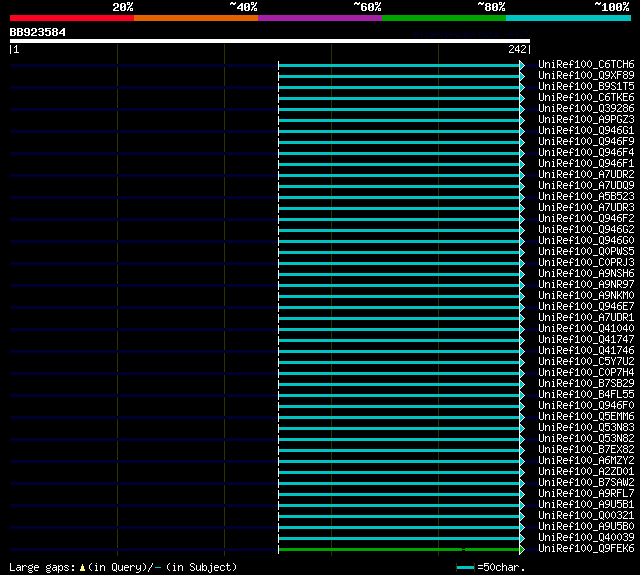Click the red 20% identity legend segment
Image resolution: width=640 pixels, height=575 pixels.
pos(72,18)
